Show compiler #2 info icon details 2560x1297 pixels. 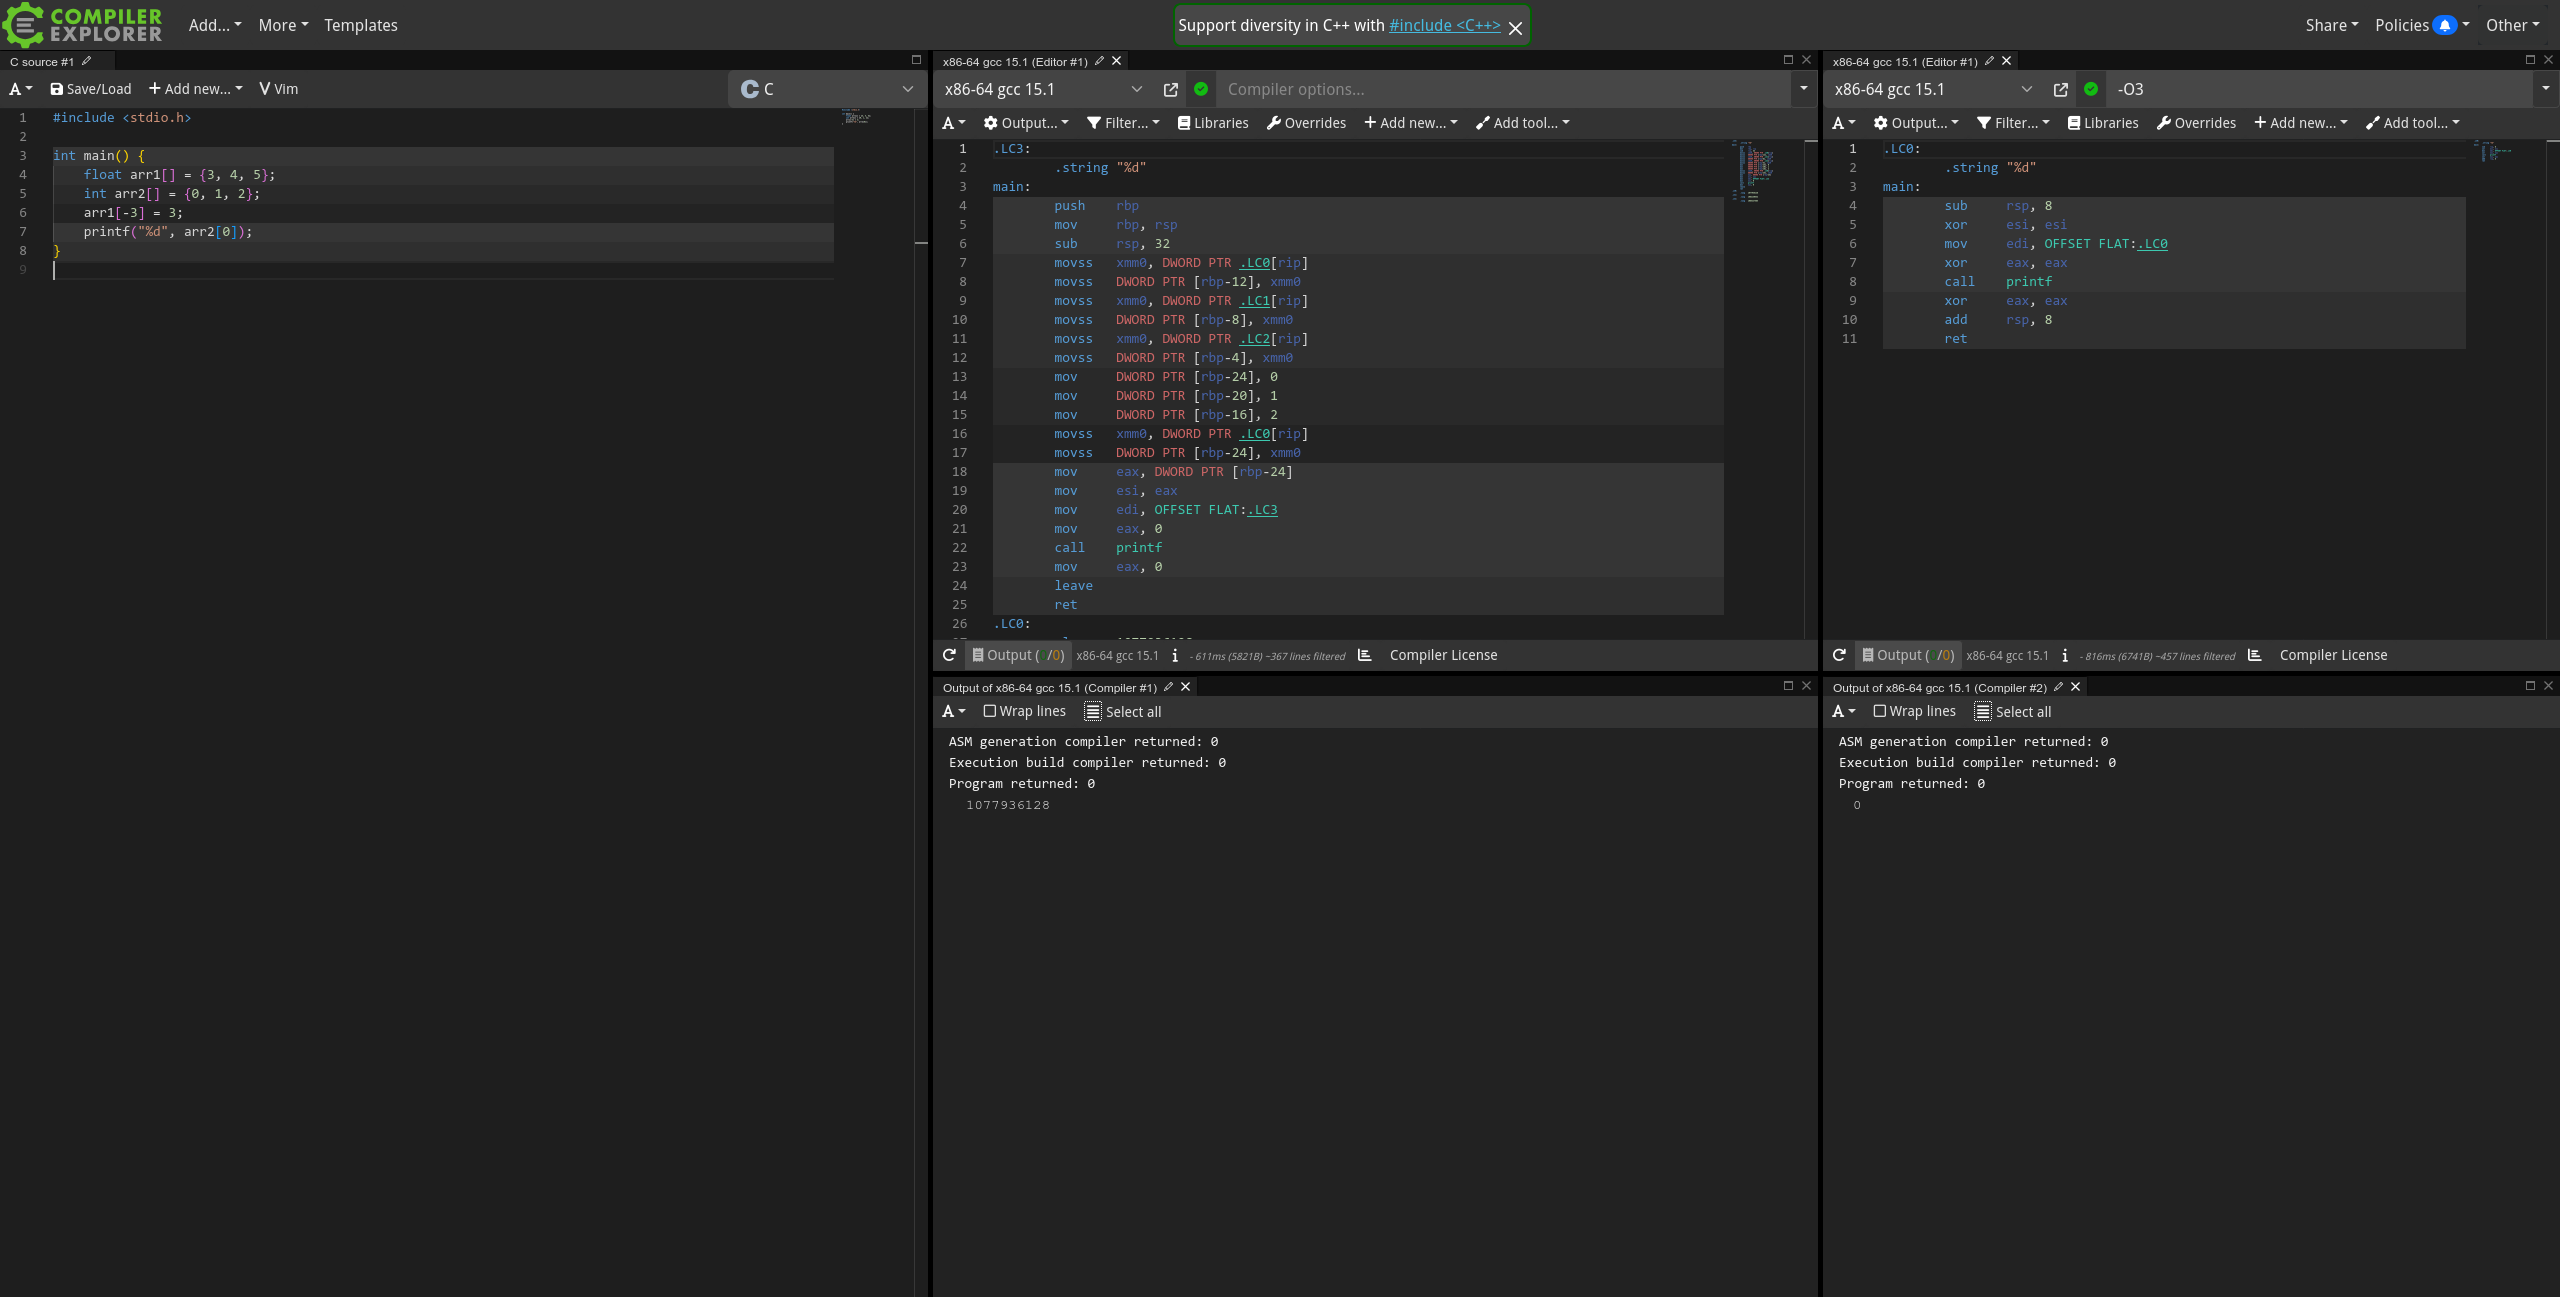pos(2065,656)
